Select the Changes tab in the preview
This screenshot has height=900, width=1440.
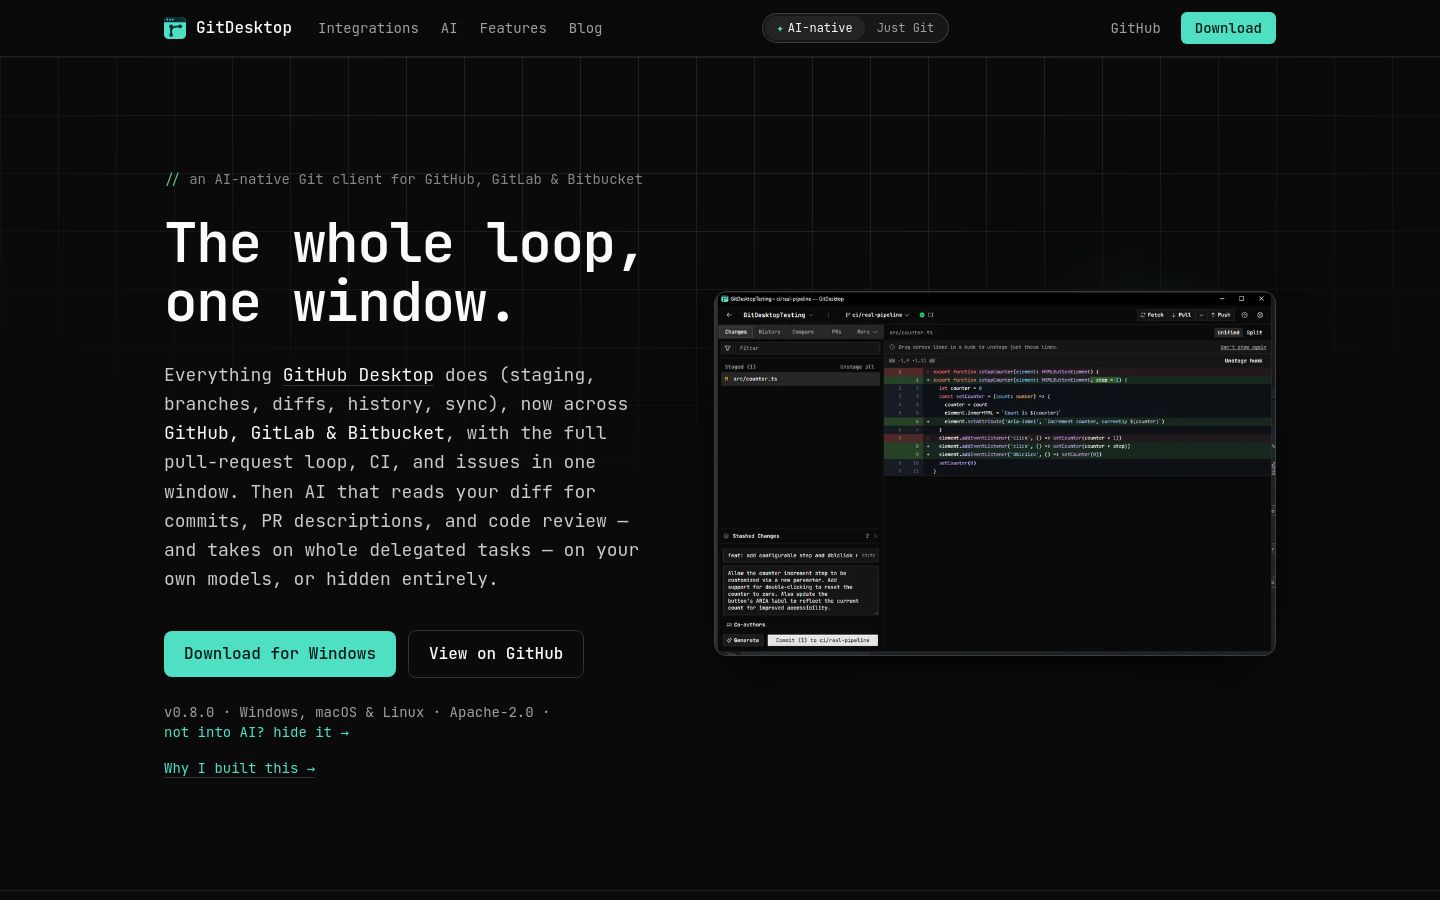[736, 332]
